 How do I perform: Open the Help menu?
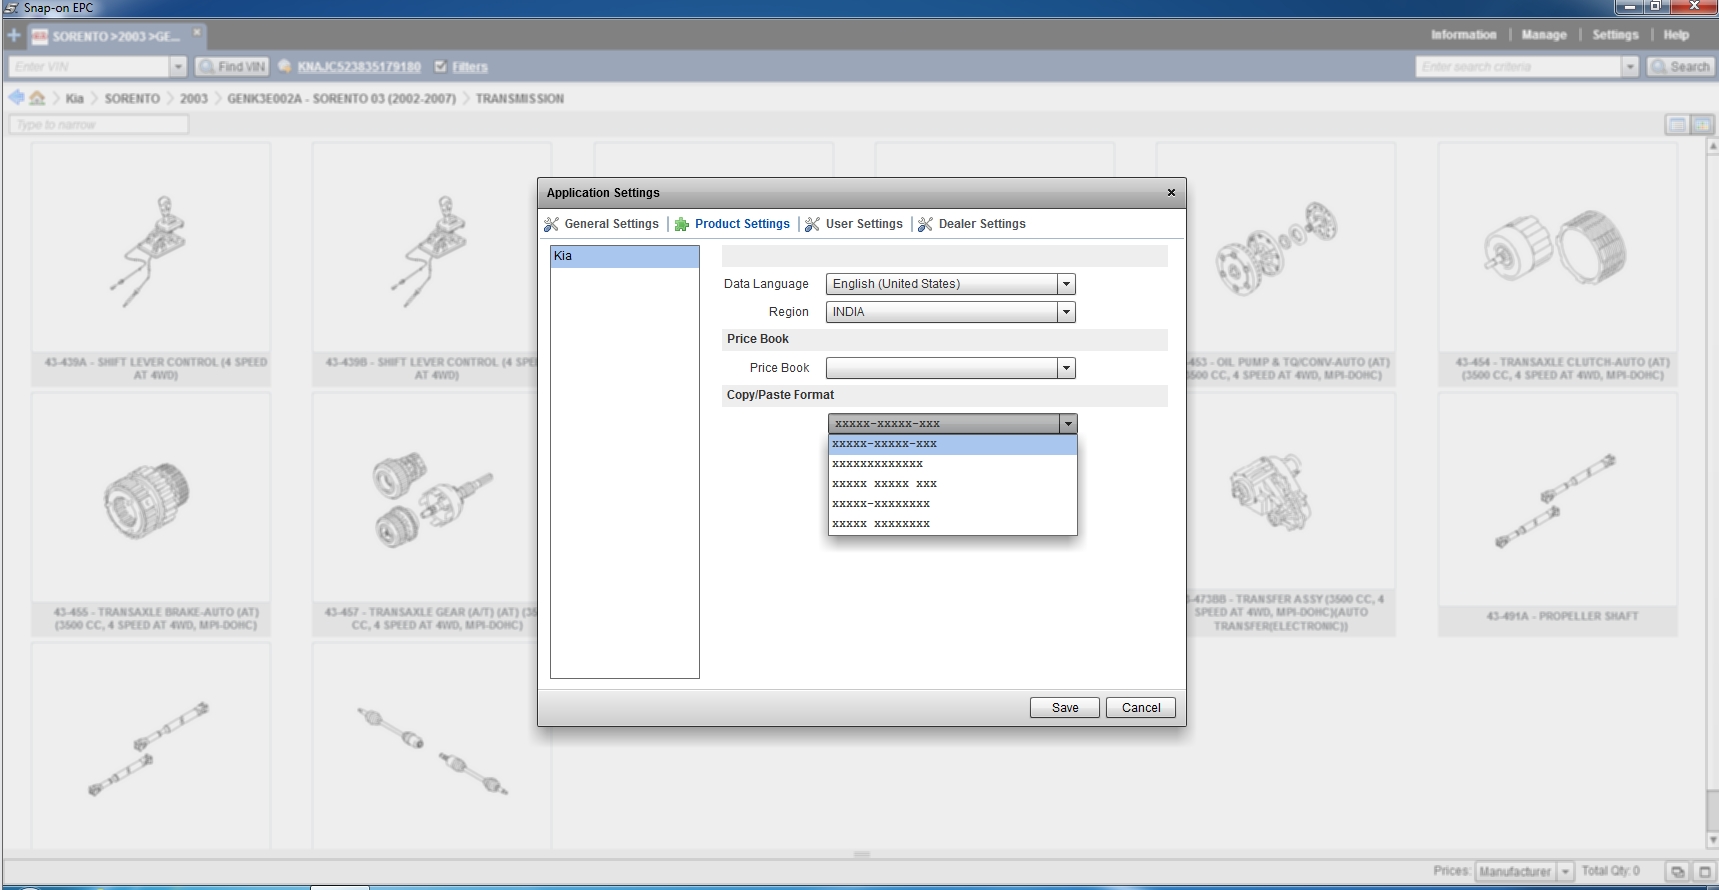(1676, 35)
